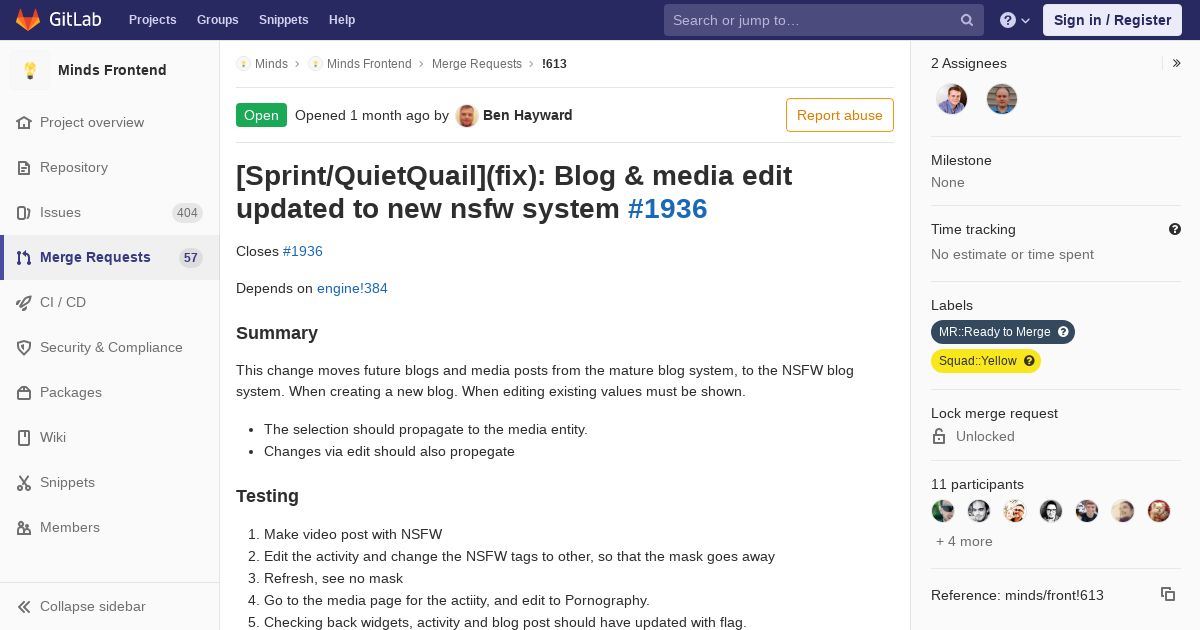This screenshot has width=1200, height=630.
Task: Click the Packages bag icon
Action: [x=24, y=392]
